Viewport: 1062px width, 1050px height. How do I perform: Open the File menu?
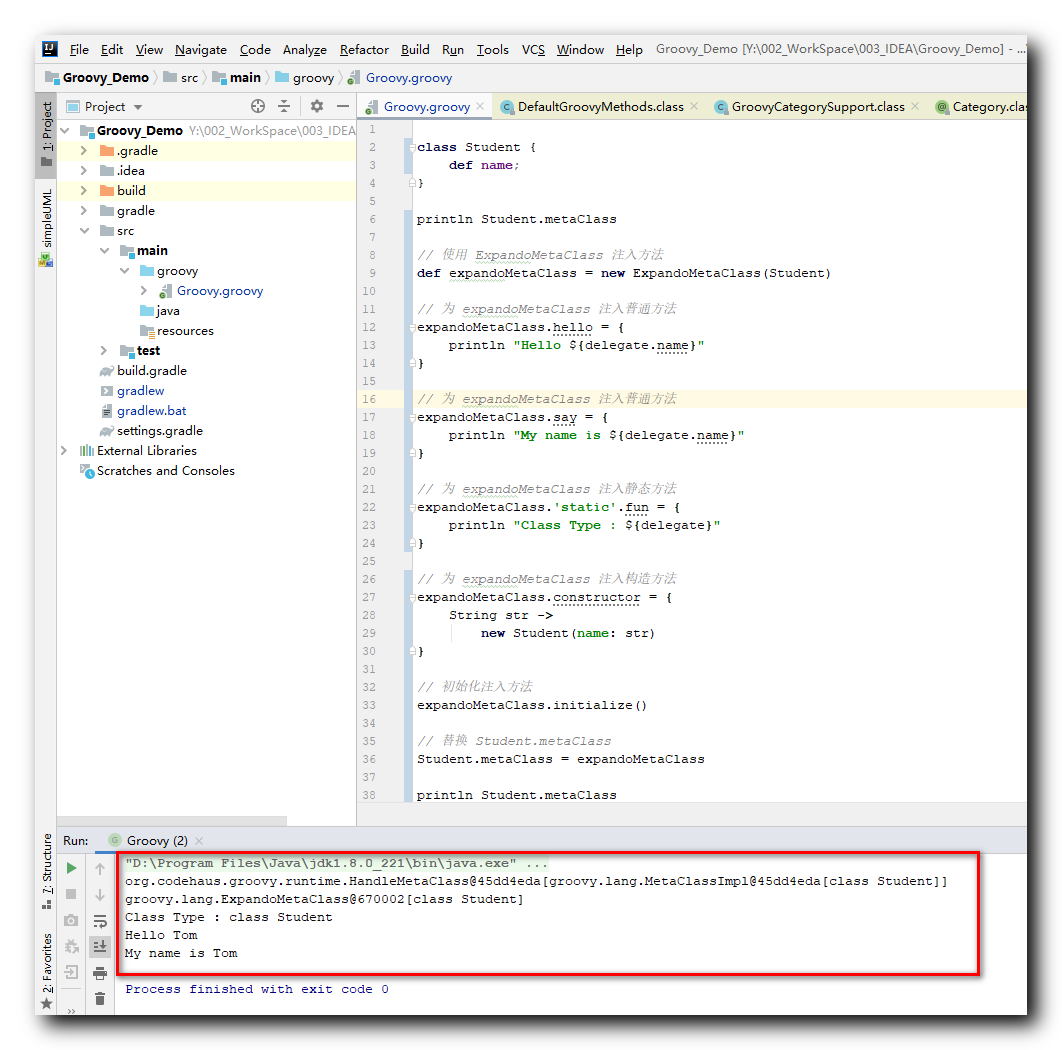[79, 49]
